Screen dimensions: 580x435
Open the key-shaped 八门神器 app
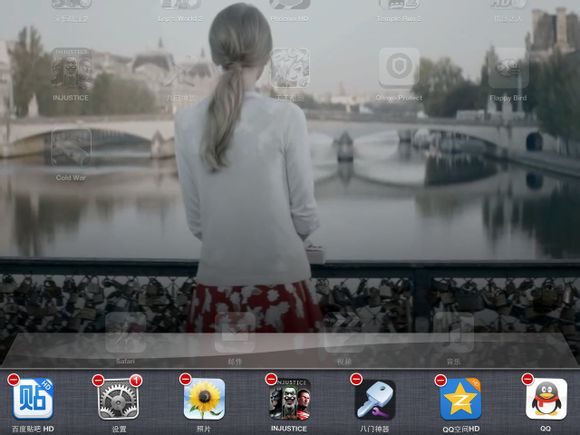pos(375,399)
